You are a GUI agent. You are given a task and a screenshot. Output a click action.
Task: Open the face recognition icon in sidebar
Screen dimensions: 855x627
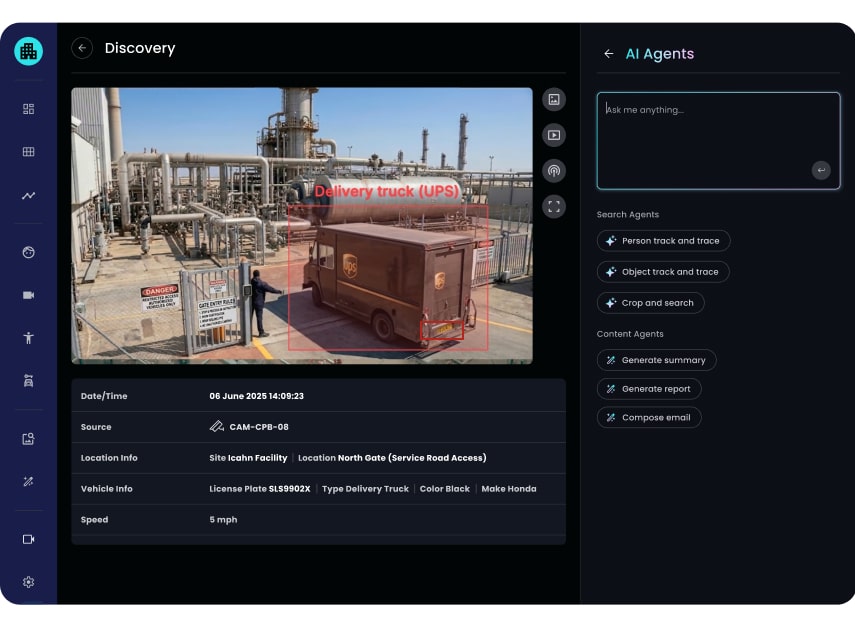pyautogui.click(x=28, y=252)
